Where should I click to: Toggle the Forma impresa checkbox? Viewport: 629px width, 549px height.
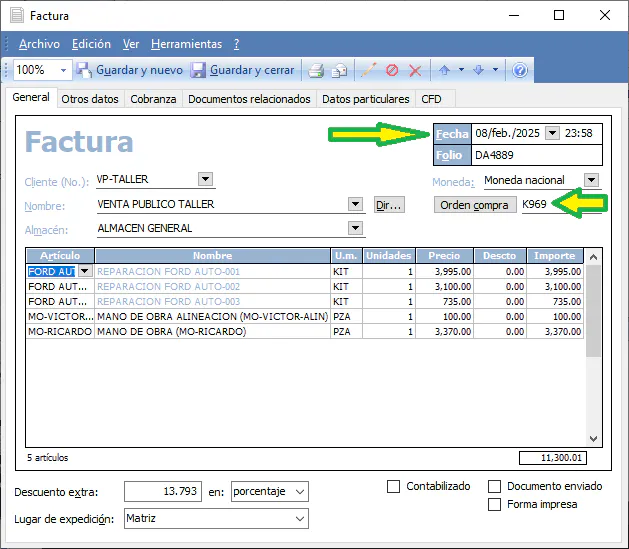pos(495,505)
